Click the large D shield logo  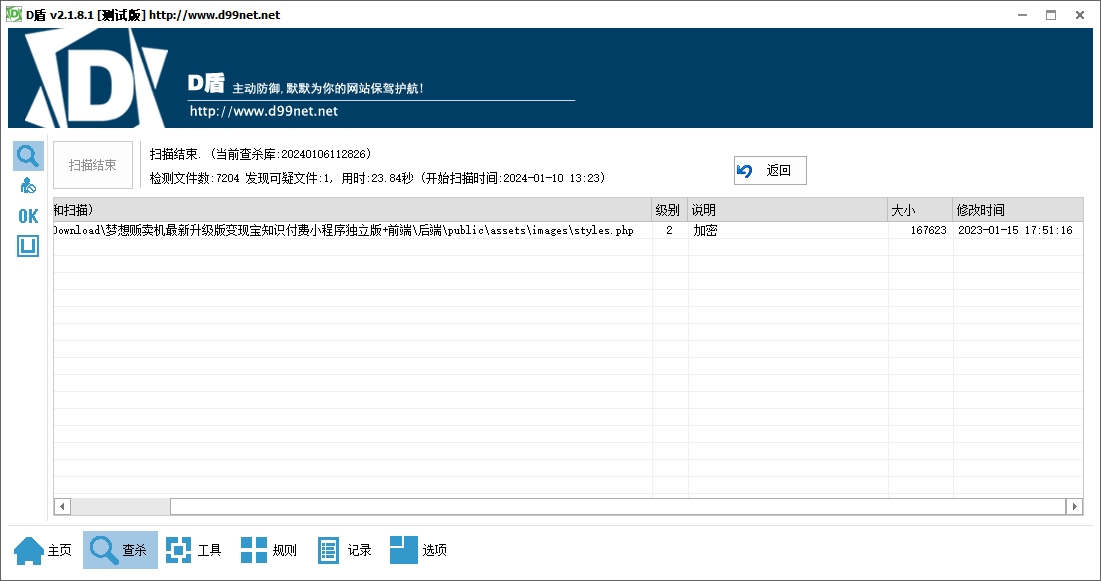tap(97, 78)
